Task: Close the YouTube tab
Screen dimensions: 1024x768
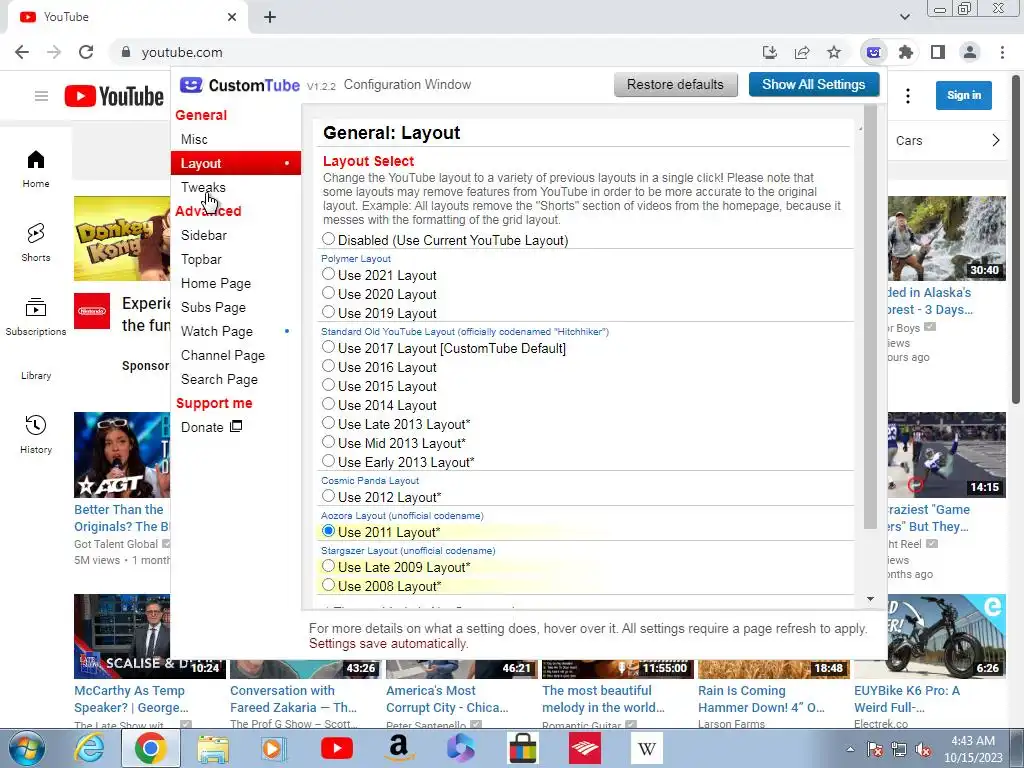Action: click(x=232, y=17)
